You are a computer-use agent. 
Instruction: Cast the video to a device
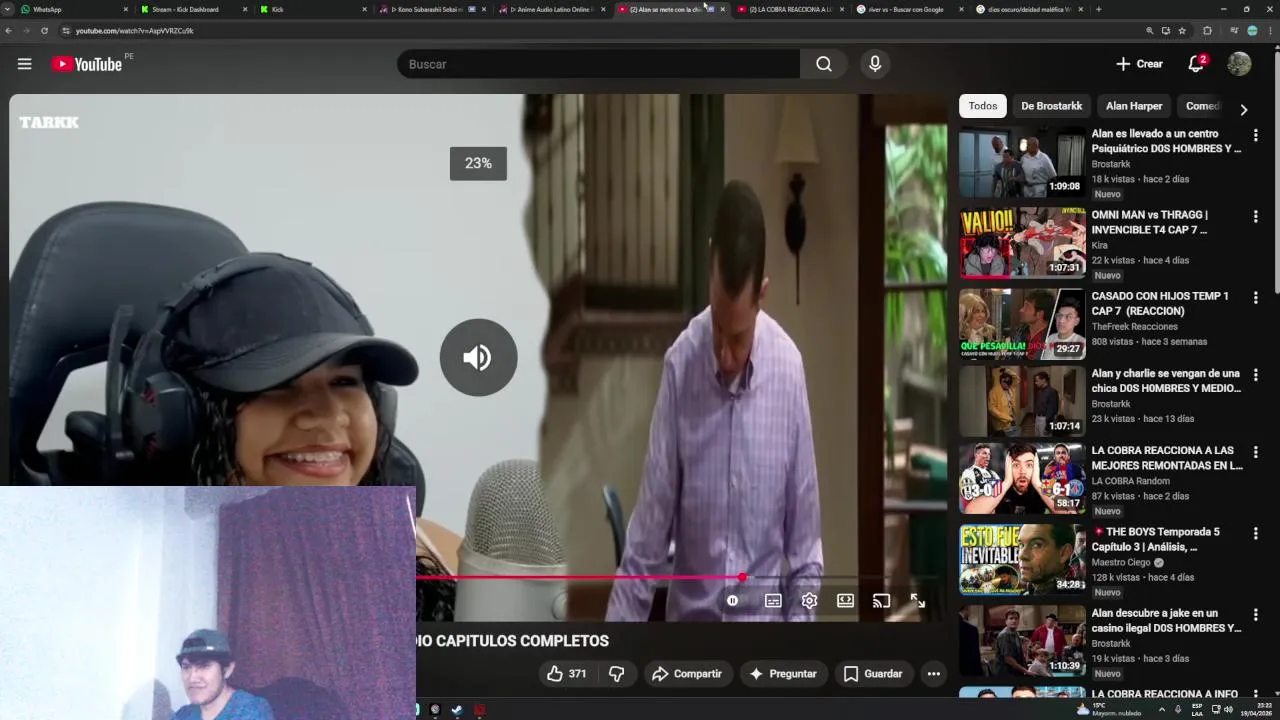(x=881, y=601)
